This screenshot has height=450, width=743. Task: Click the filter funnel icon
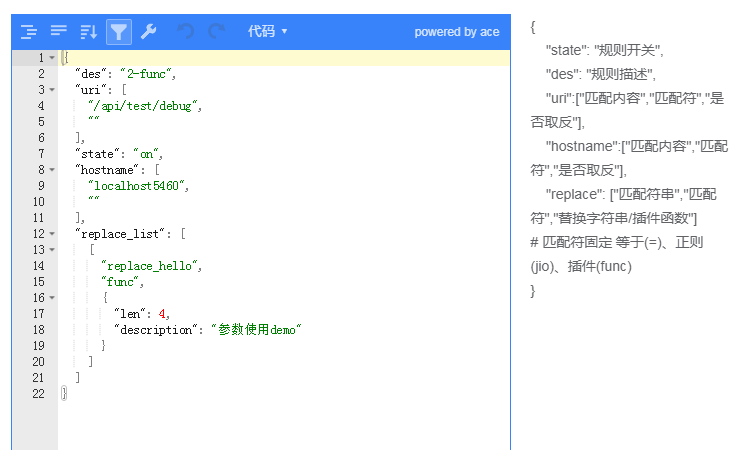118,32
